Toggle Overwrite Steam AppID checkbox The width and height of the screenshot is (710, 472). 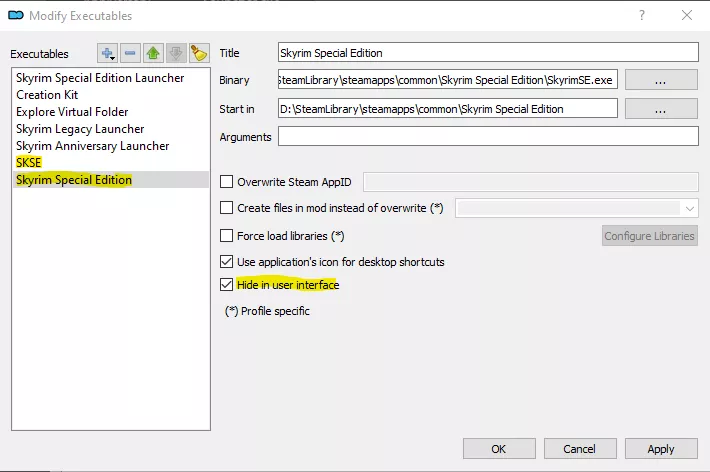[x=226, y=182]
